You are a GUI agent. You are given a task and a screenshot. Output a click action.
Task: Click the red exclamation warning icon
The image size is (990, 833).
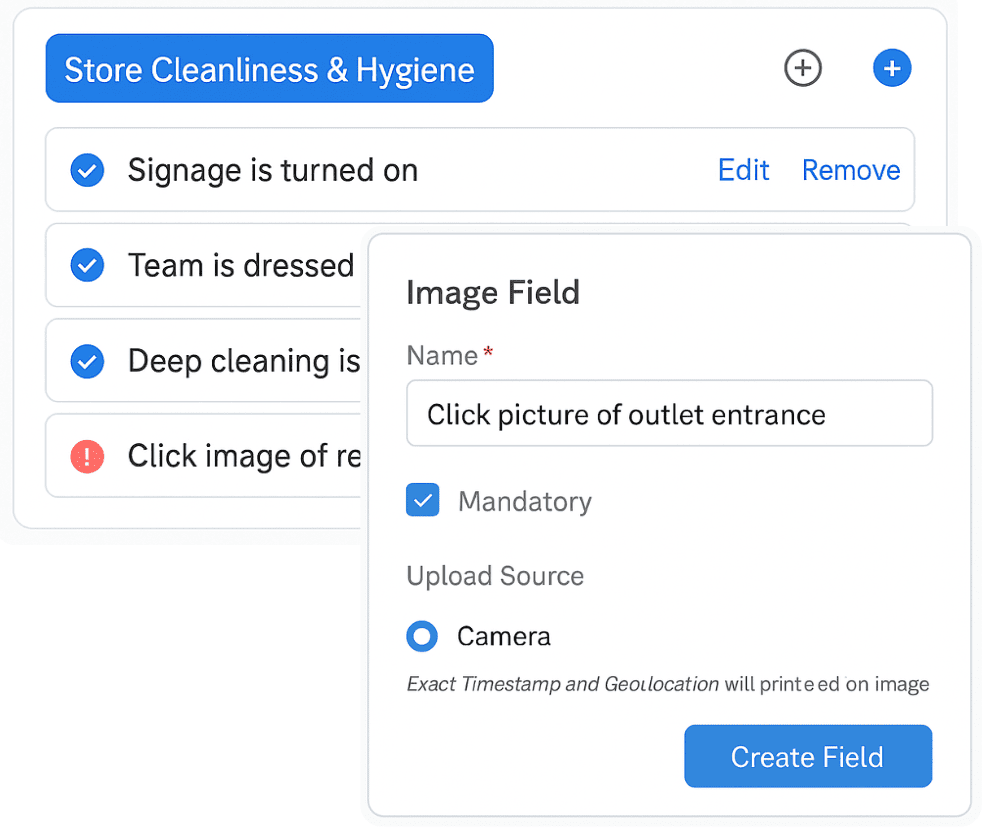click(88, 457)
